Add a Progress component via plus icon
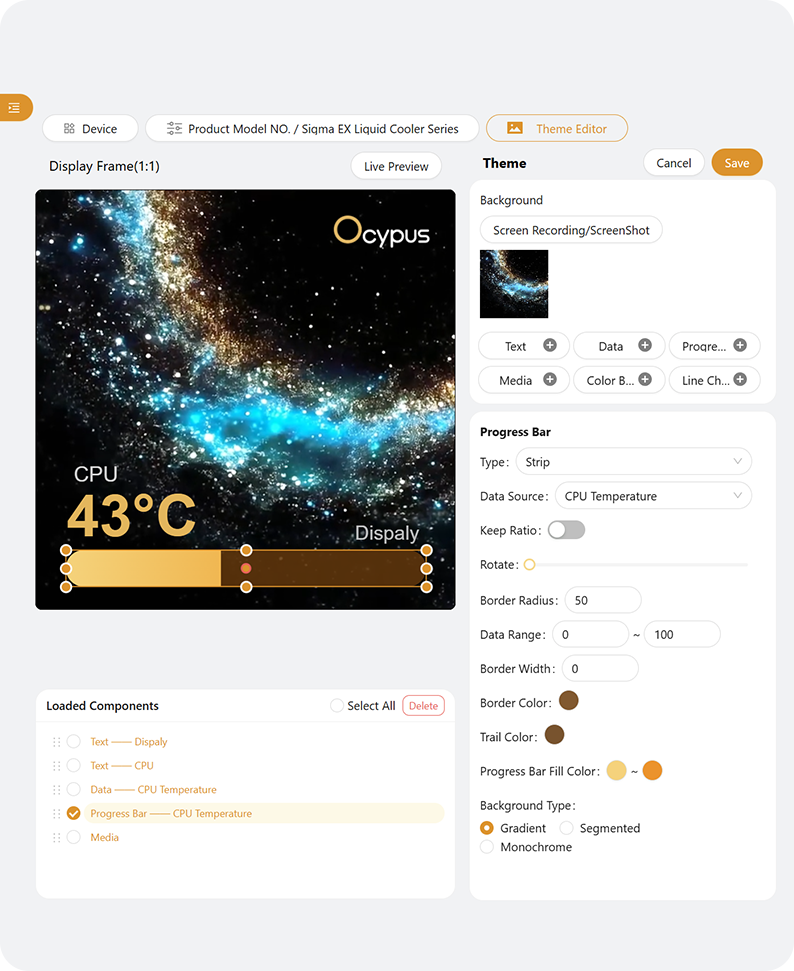The height and width of the screenshot is (971, 794). [x=740, y=346]
